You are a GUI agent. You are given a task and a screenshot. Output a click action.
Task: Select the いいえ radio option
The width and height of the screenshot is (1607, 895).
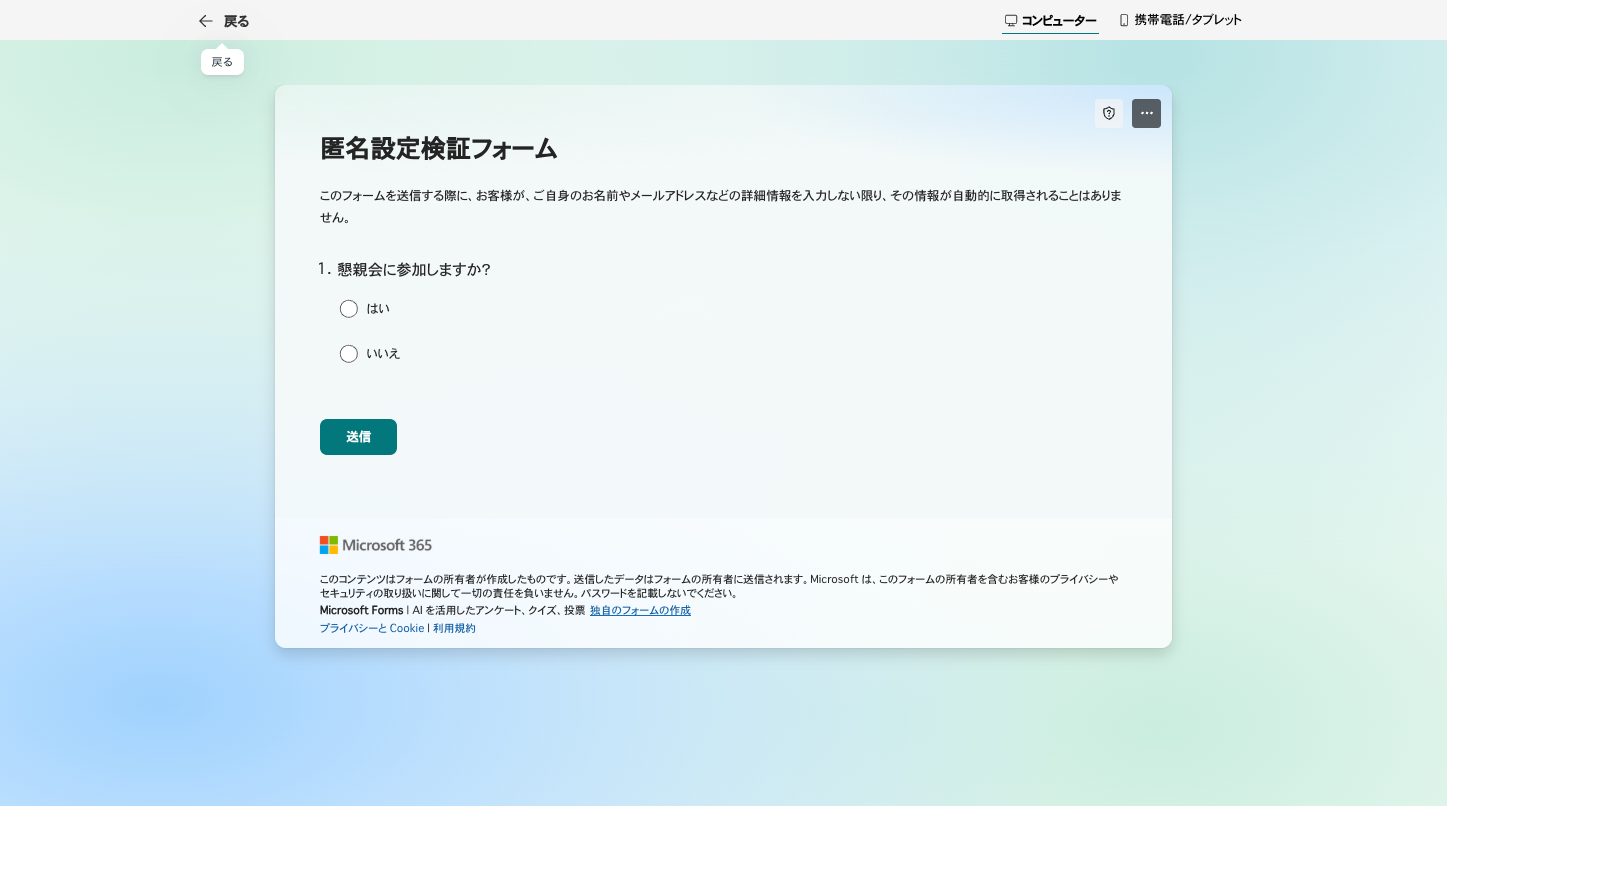[349, 354]
